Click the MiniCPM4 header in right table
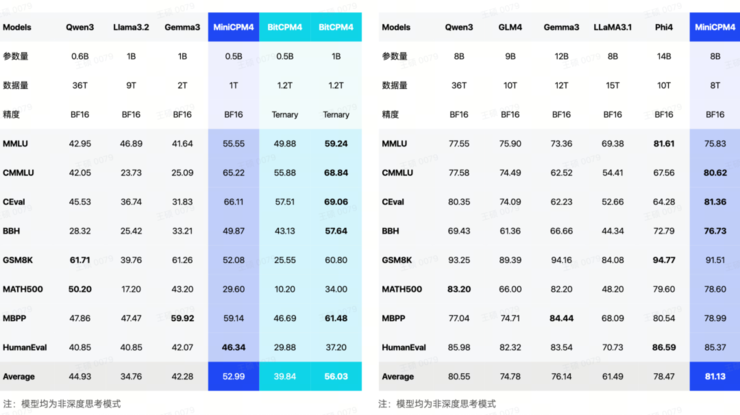740x415 pixels. [x=715, y=28]
